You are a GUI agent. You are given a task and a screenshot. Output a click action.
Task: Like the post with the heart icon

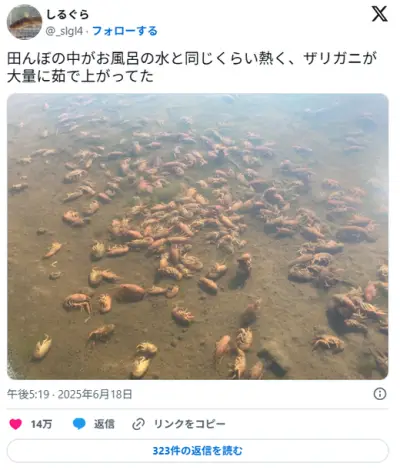pos(15,424)
